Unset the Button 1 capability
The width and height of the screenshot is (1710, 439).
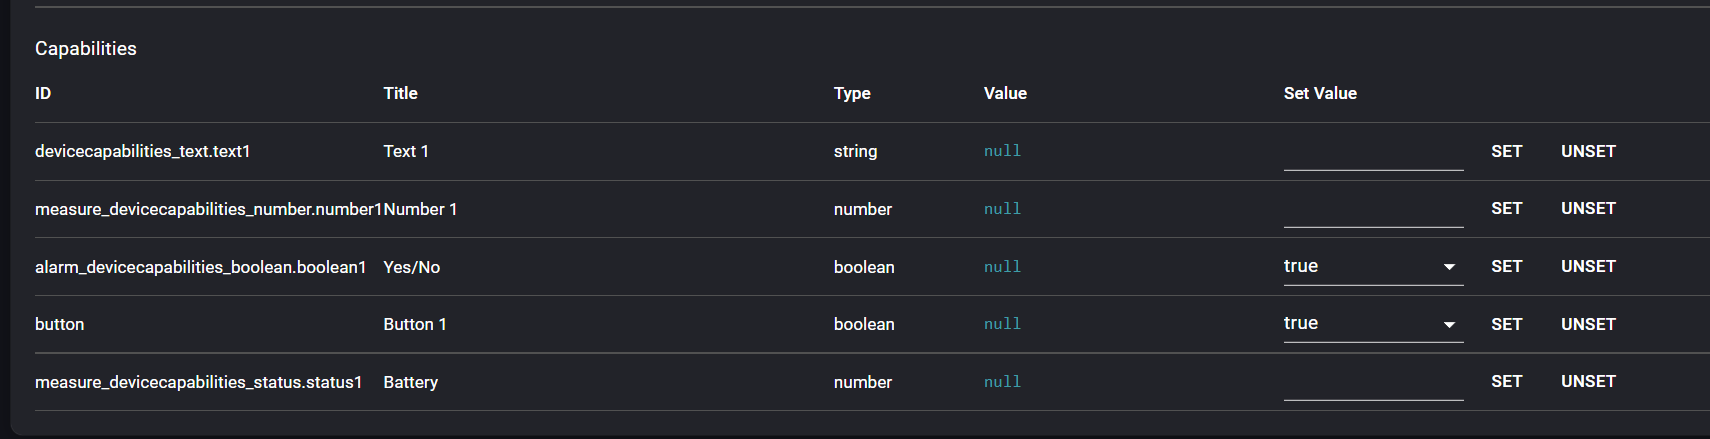pos(1588,324)
